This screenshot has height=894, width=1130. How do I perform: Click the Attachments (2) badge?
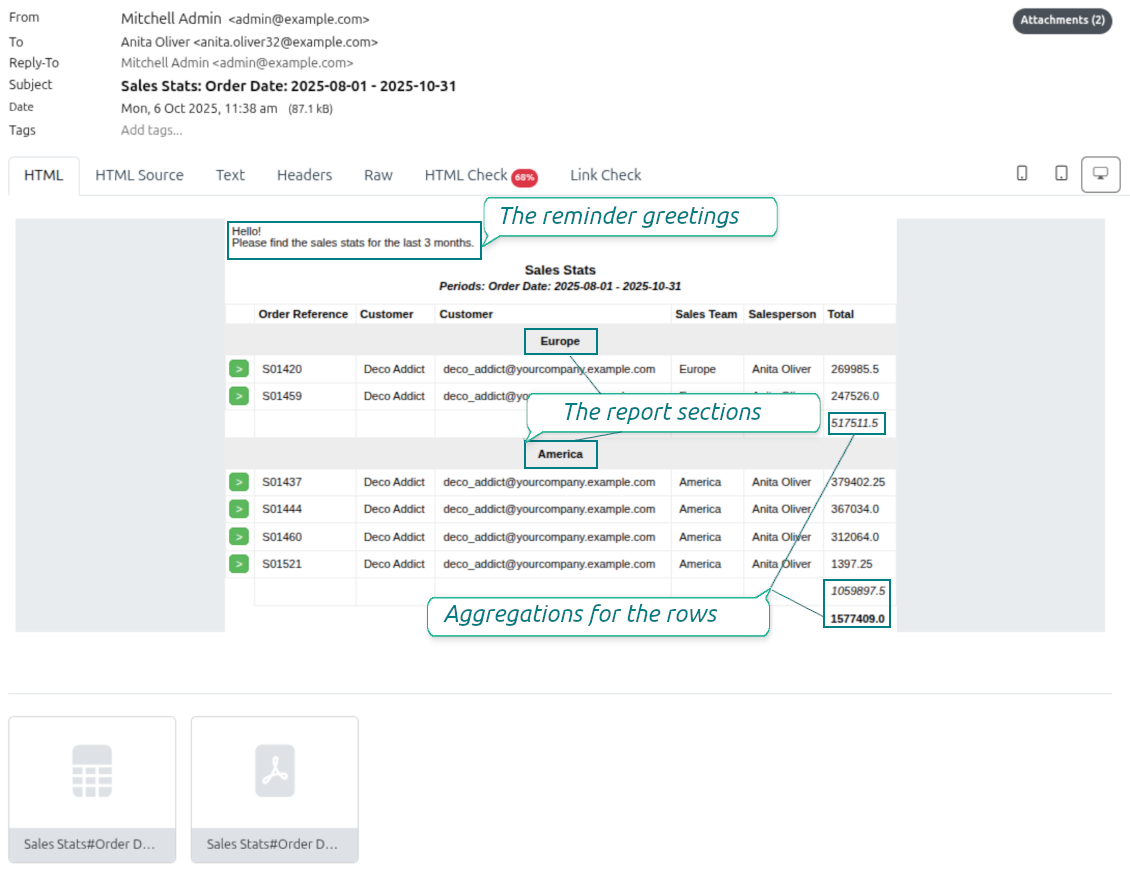(x=1062, y=20)
